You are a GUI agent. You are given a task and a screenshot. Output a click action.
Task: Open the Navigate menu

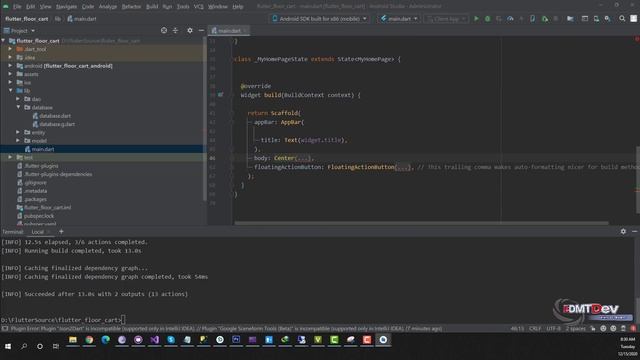(67, 7)
